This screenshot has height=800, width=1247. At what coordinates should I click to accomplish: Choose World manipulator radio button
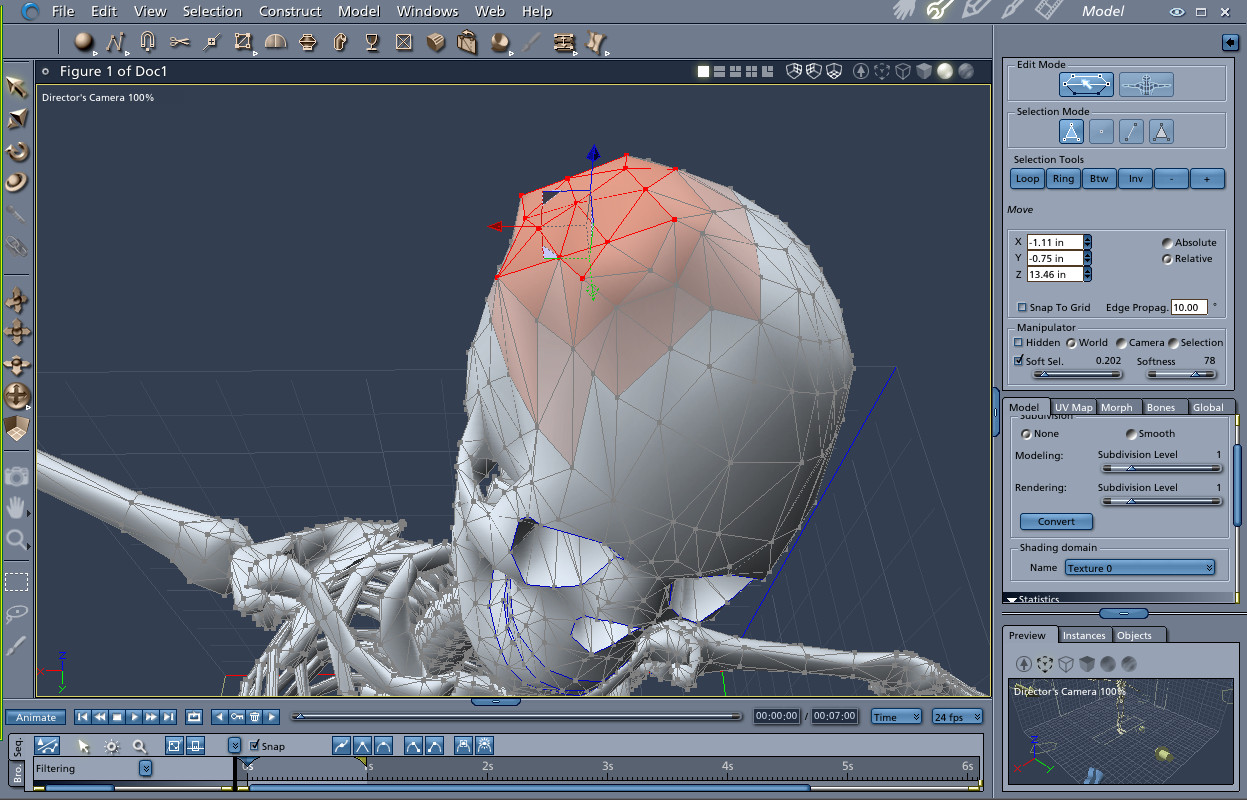coord(1071,343)
